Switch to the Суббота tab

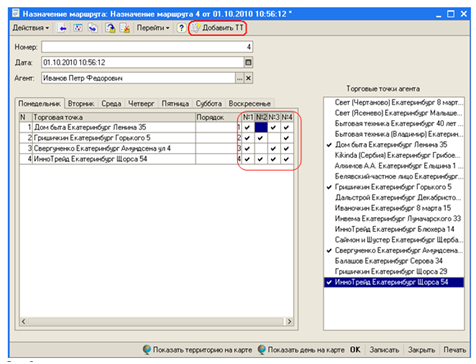(x=209, y=104)
